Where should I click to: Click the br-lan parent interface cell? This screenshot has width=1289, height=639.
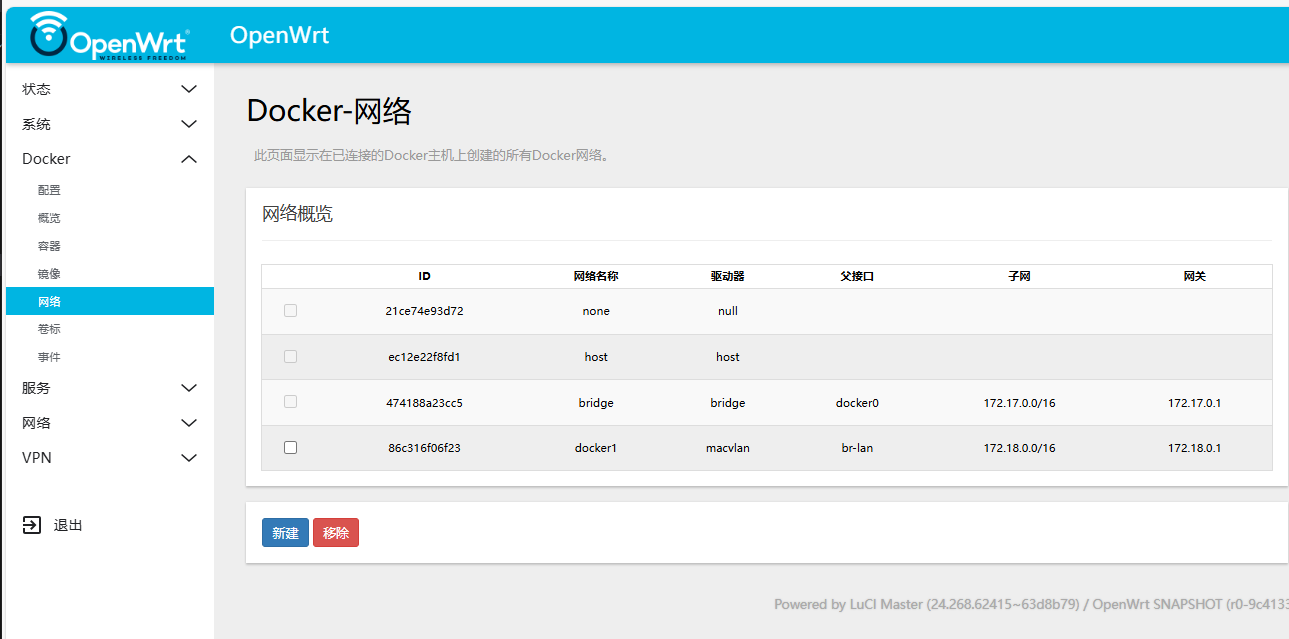pos(857,448)
